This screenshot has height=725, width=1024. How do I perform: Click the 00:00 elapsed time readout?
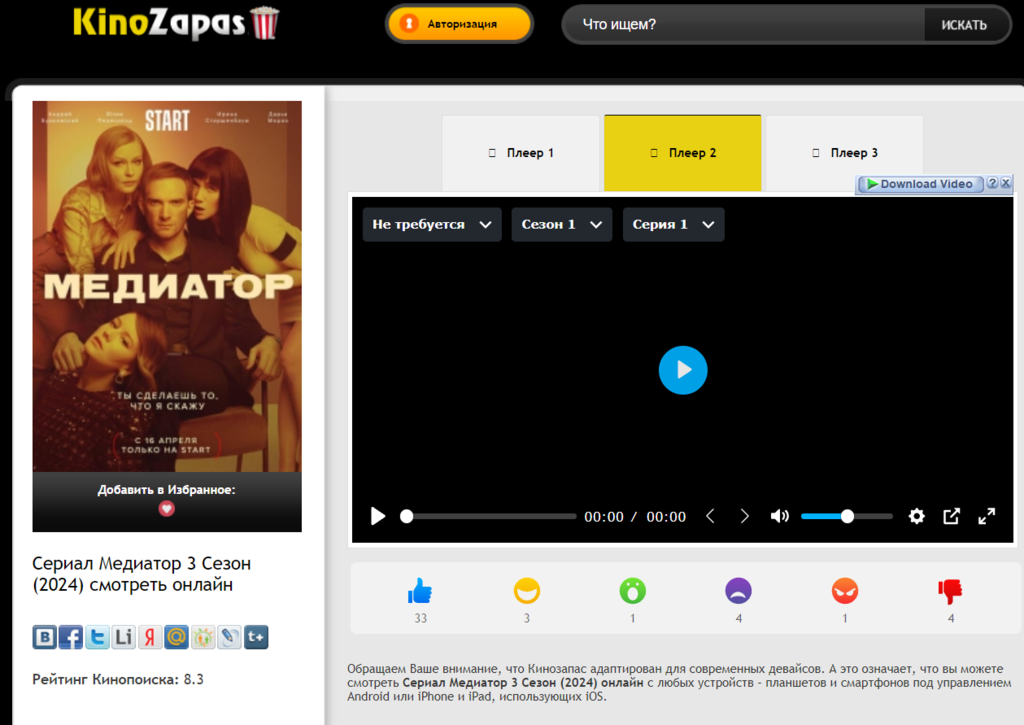click(x=603, y=517)
